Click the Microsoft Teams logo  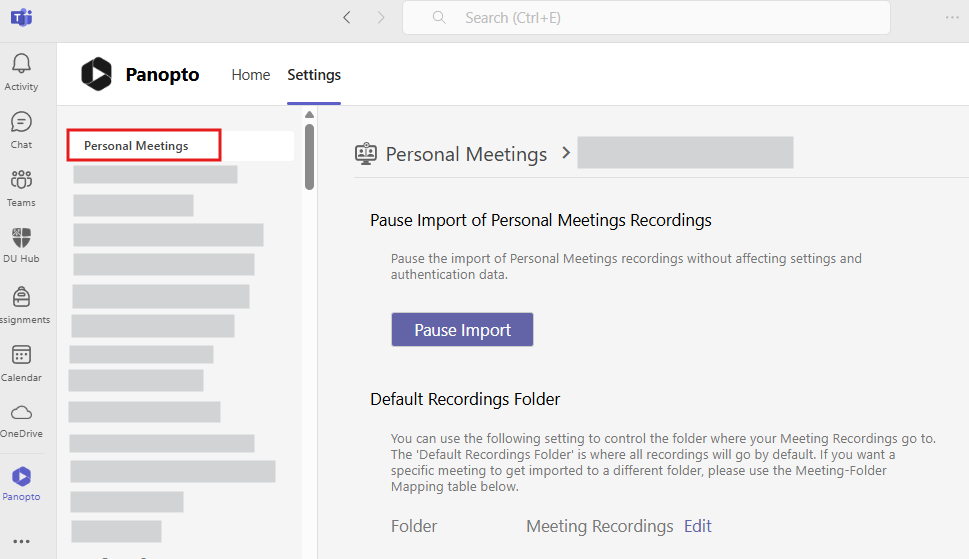[22, 17]
